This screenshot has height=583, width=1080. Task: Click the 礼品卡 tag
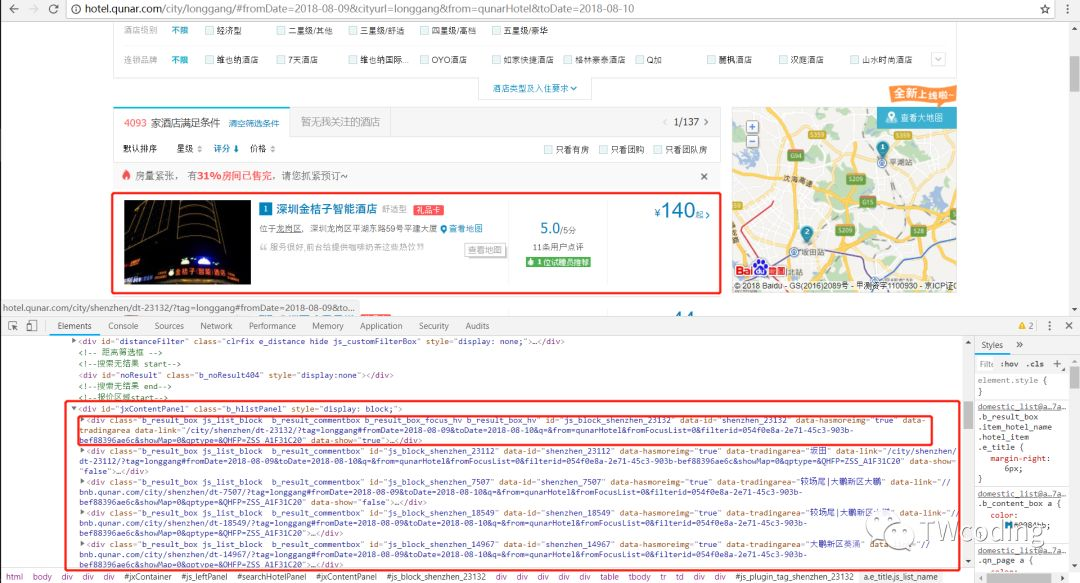[x=428, y=209]
